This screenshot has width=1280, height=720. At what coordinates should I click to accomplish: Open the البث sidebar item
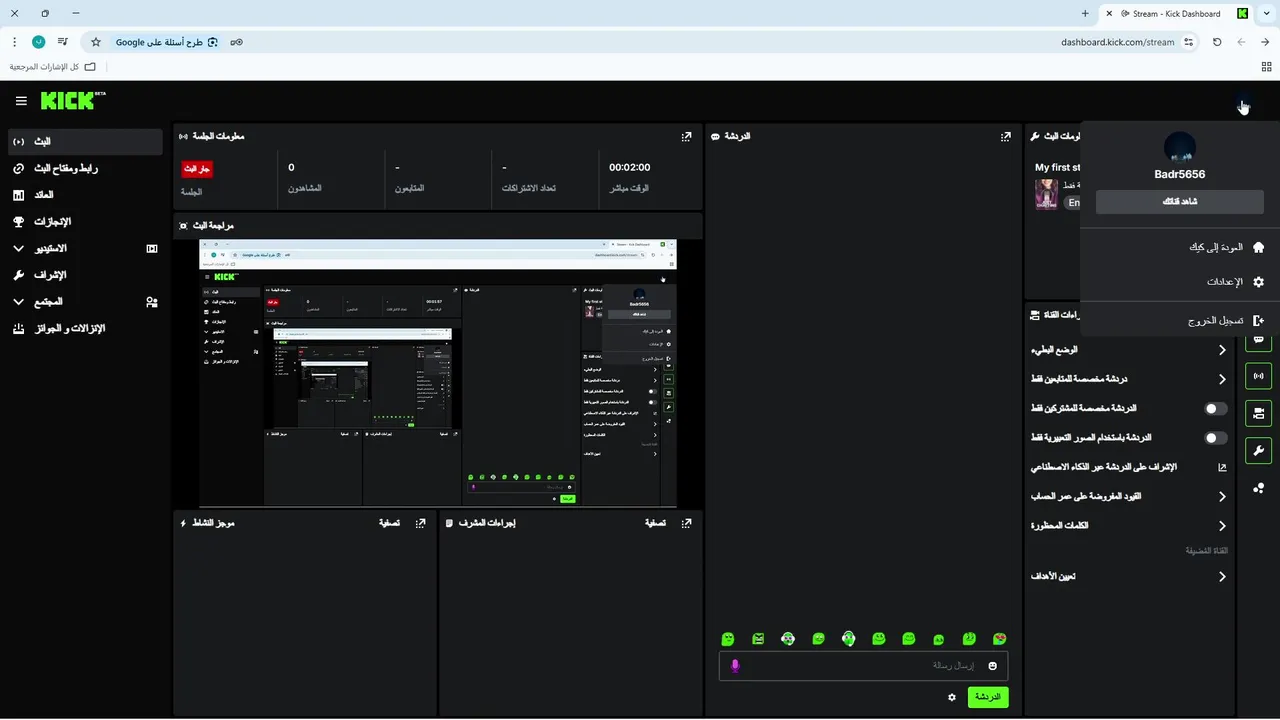84,142
